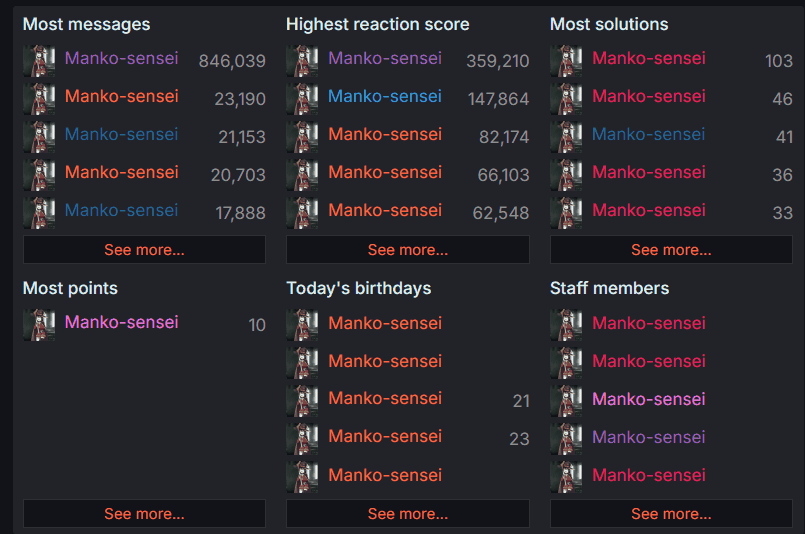The height and width of the screenshot is (534, 805).
Task: Click avatar of birthday member aged 21
Action: [302, 401]
